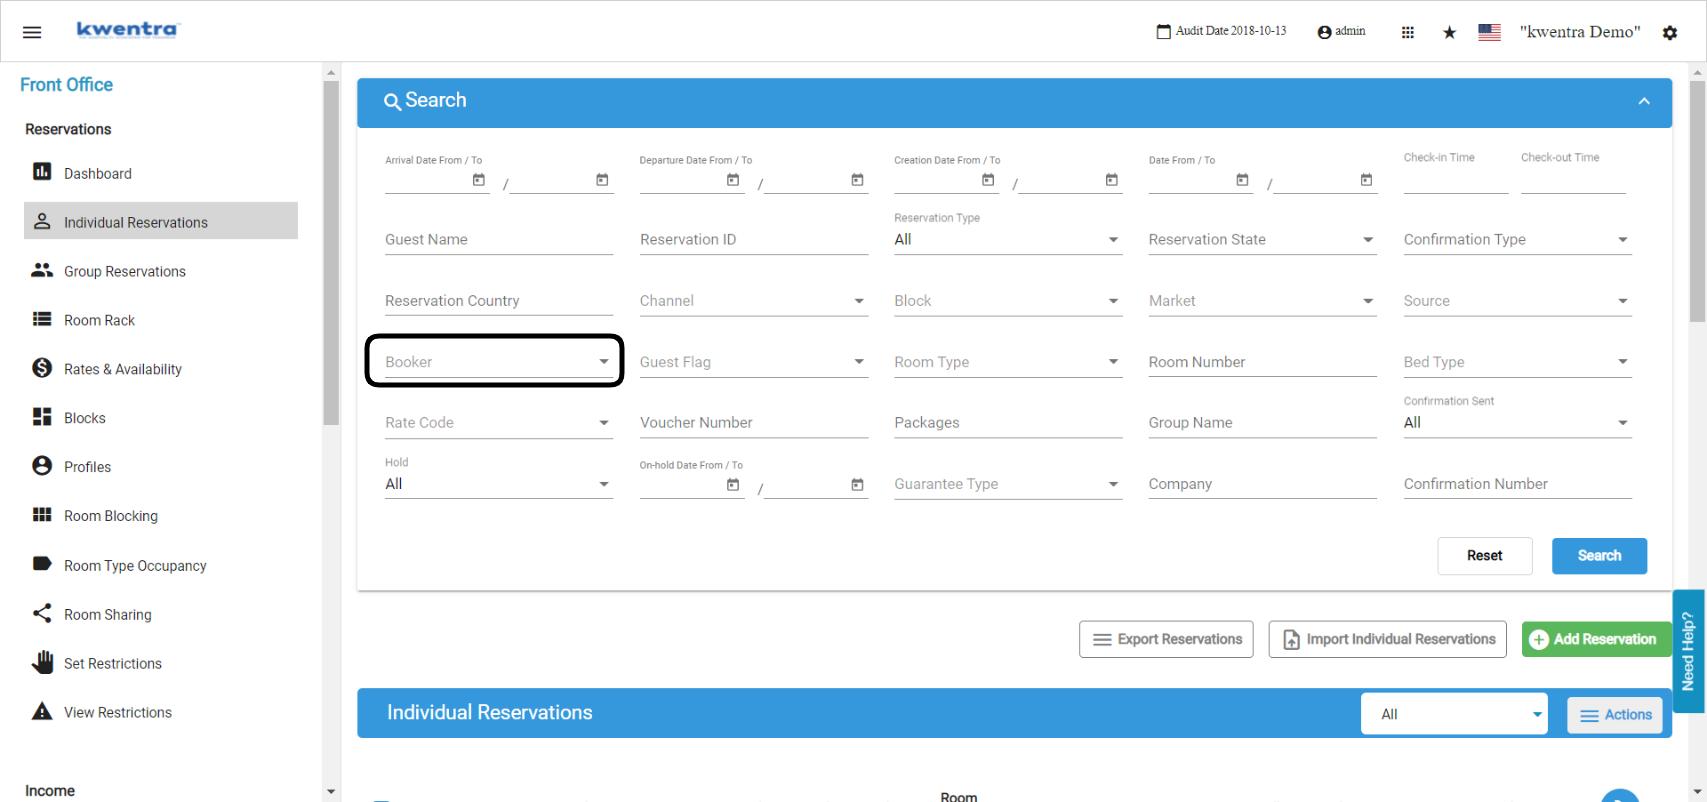The height and width of the screenshot is (802, 1707).
Task: Click the Guest Name input field
Action: coord(498,240)
